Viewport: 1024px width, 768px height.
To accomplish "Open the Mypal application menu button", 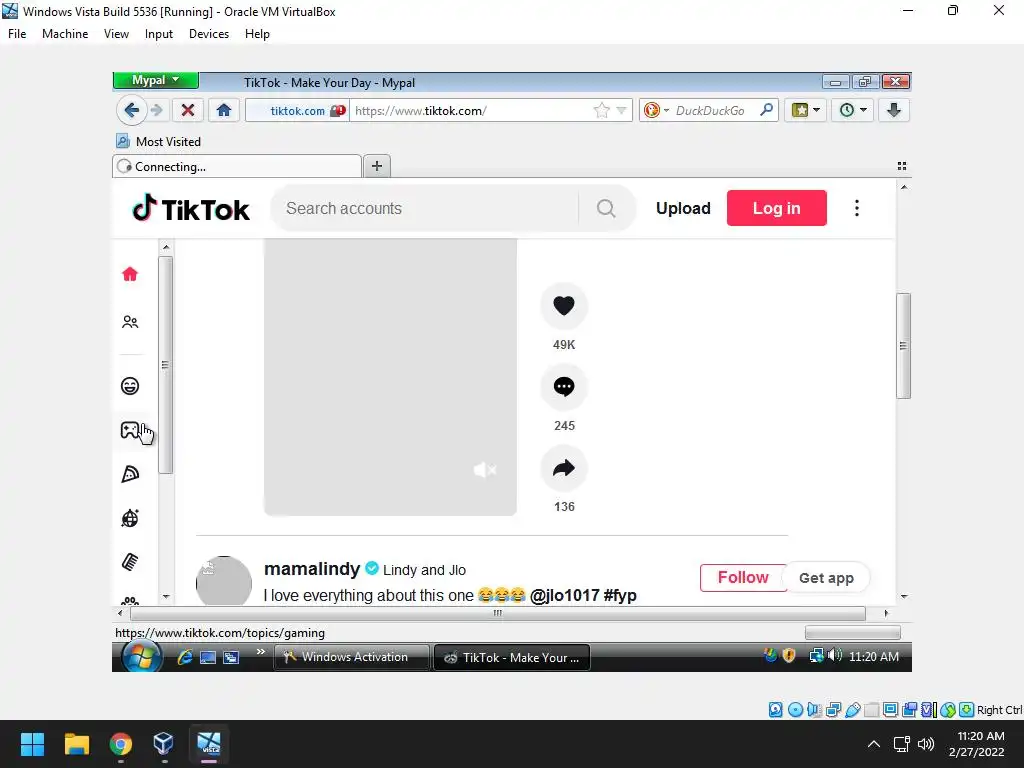I will click(x=155, y=80).
